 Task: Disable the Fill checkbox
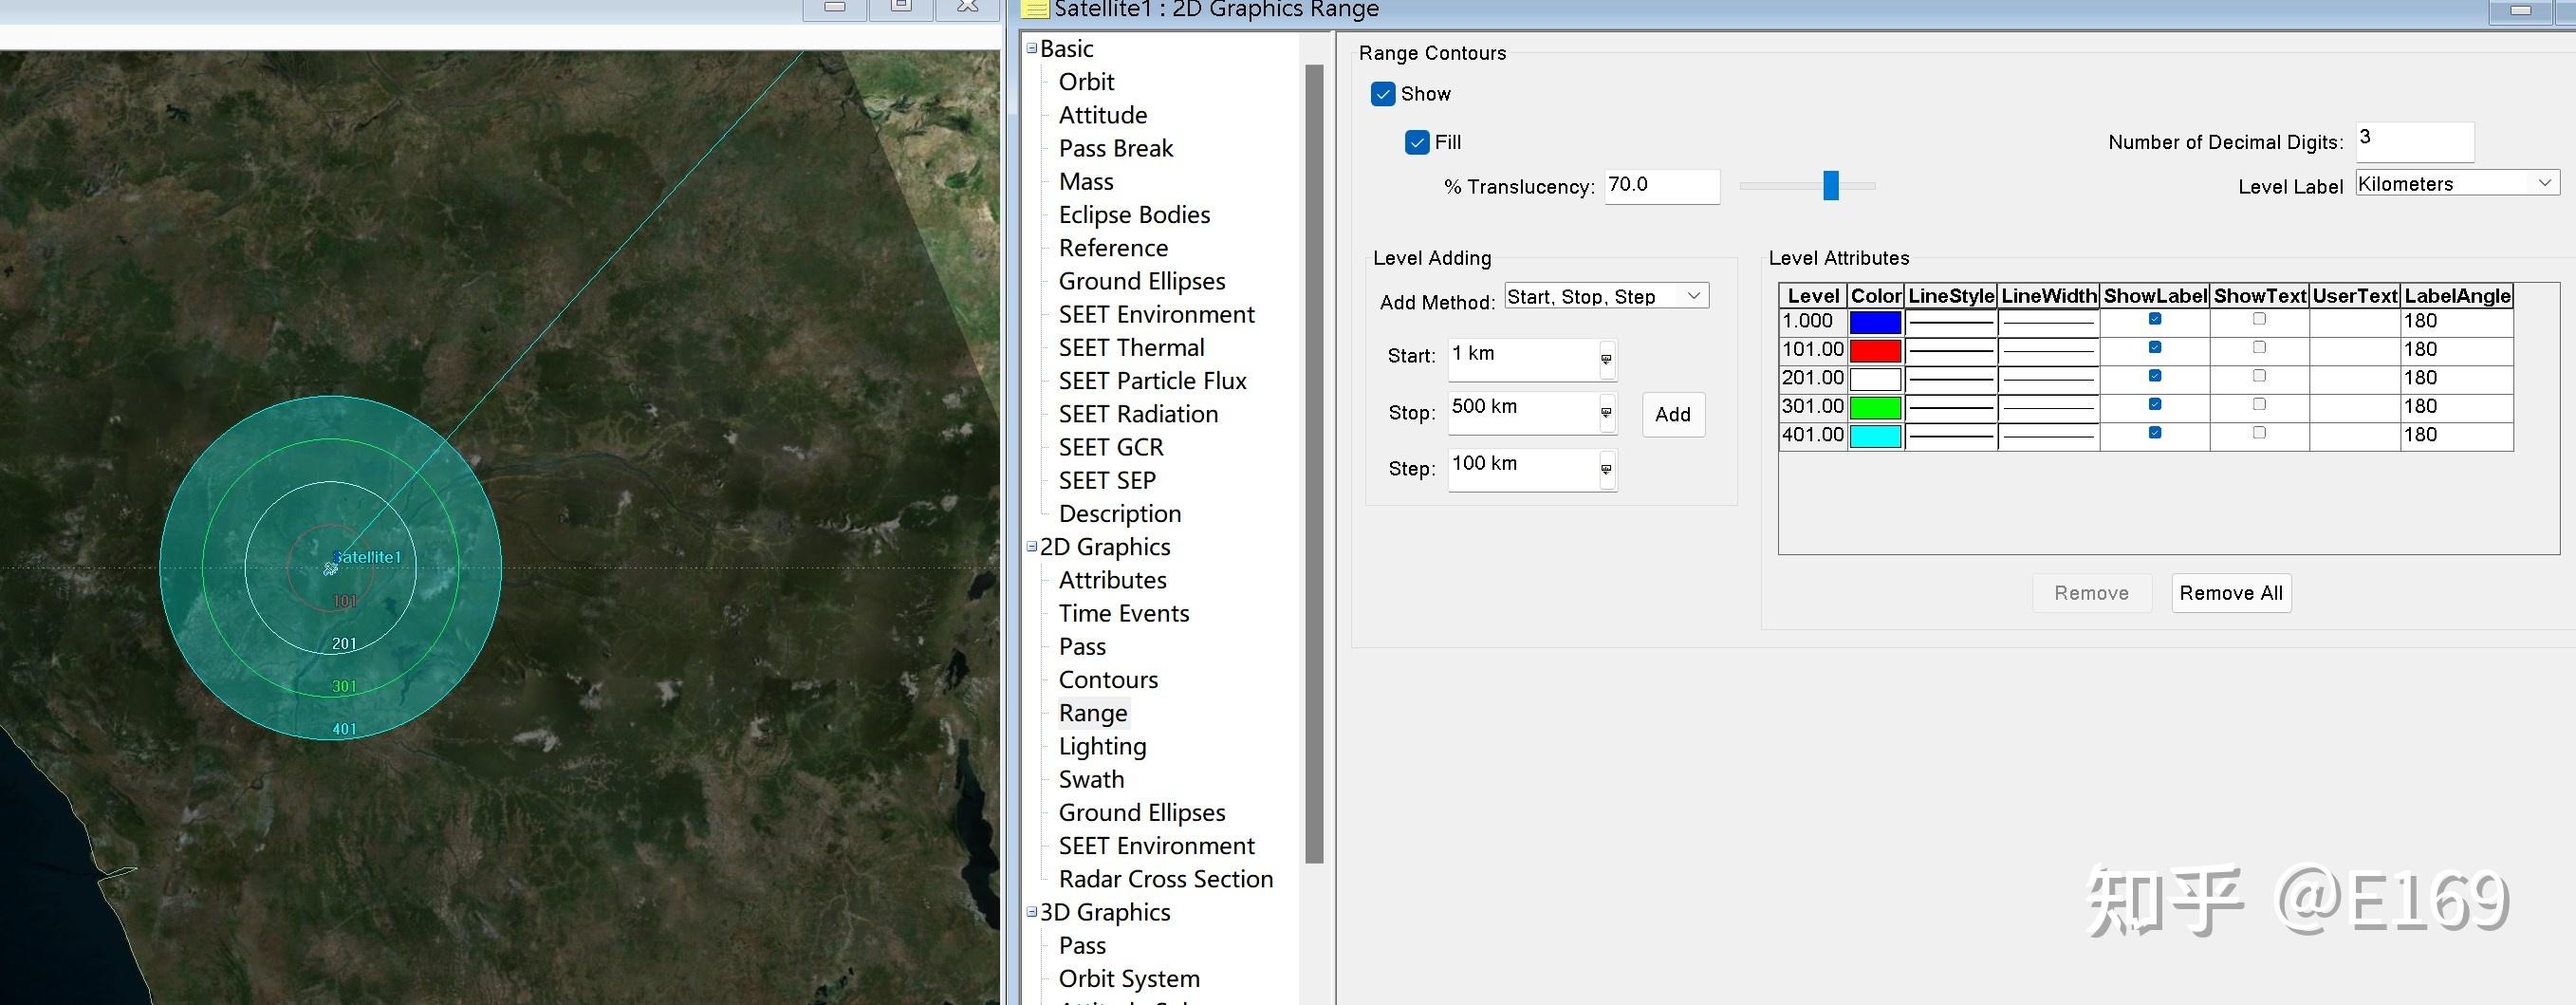click(x=1417, y=142)
